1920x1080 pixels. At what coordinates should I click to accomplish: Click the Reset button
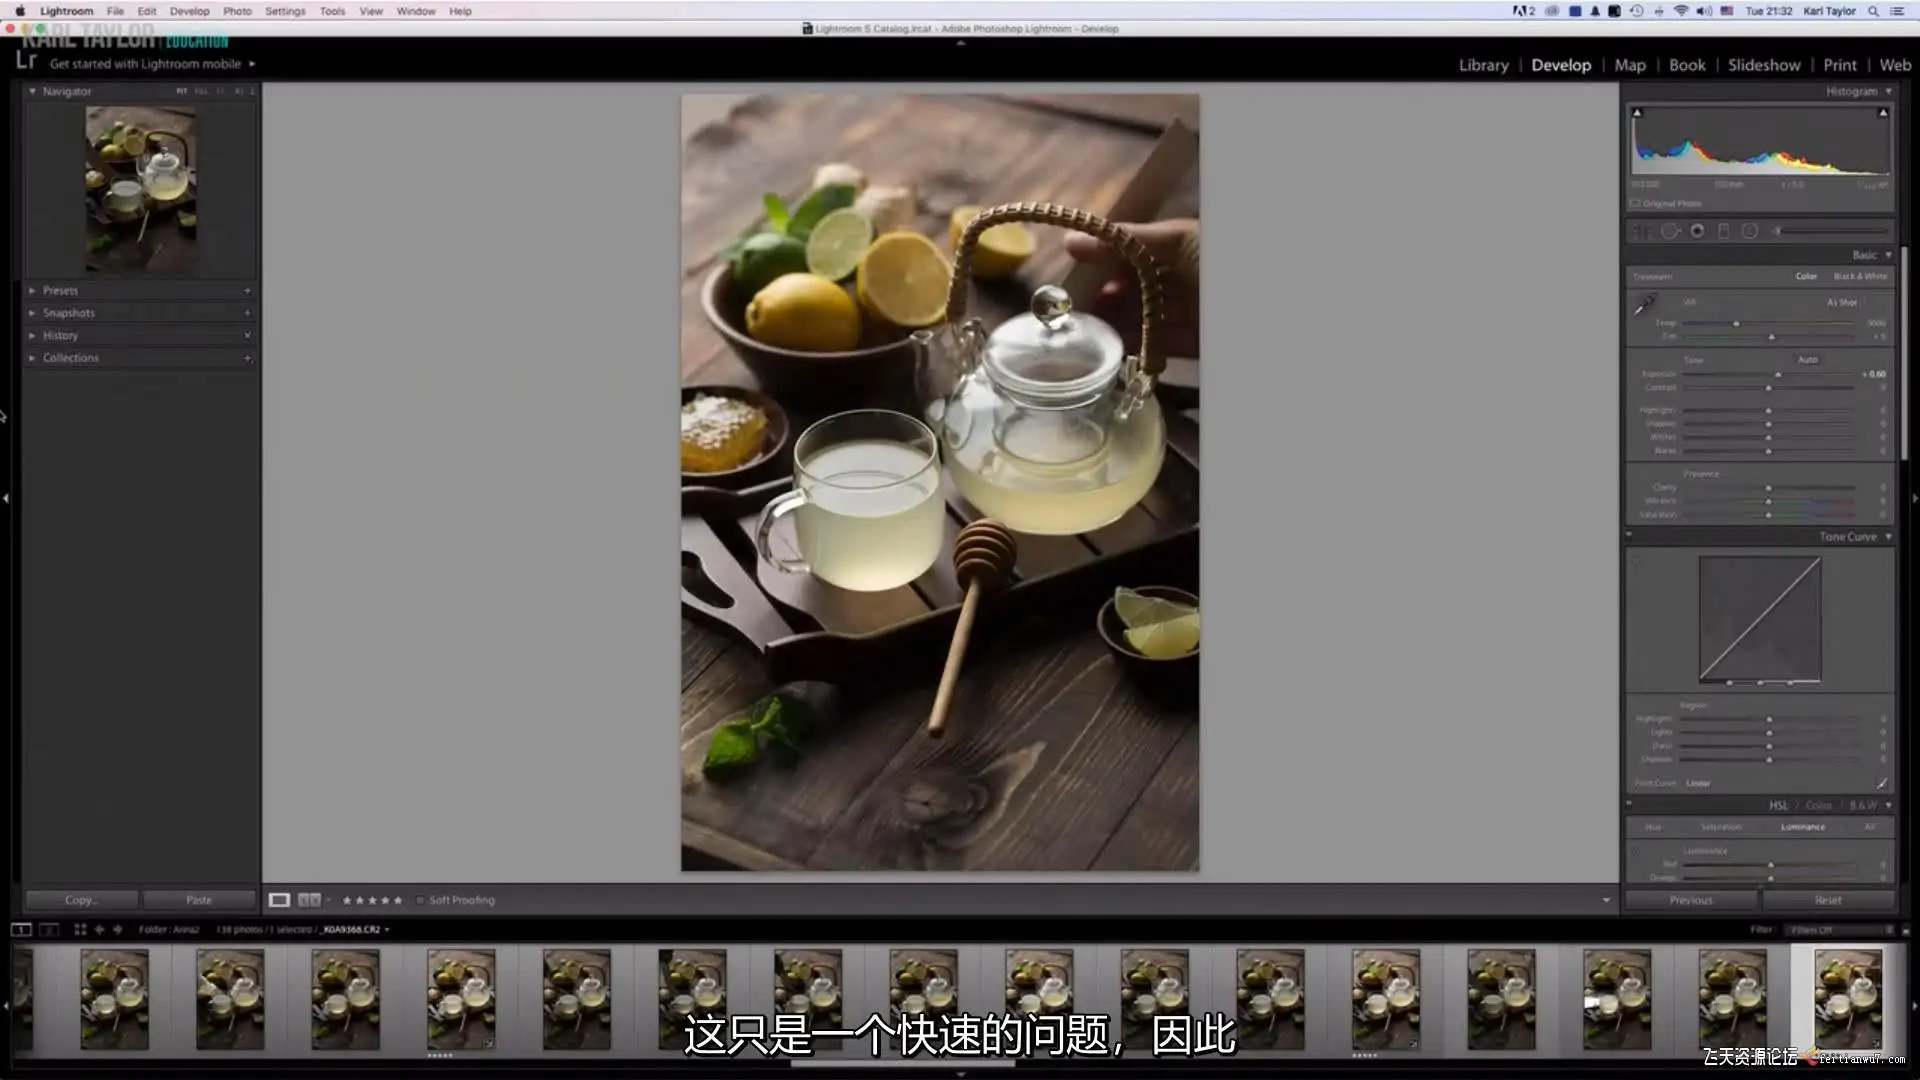click(1827, 900)
